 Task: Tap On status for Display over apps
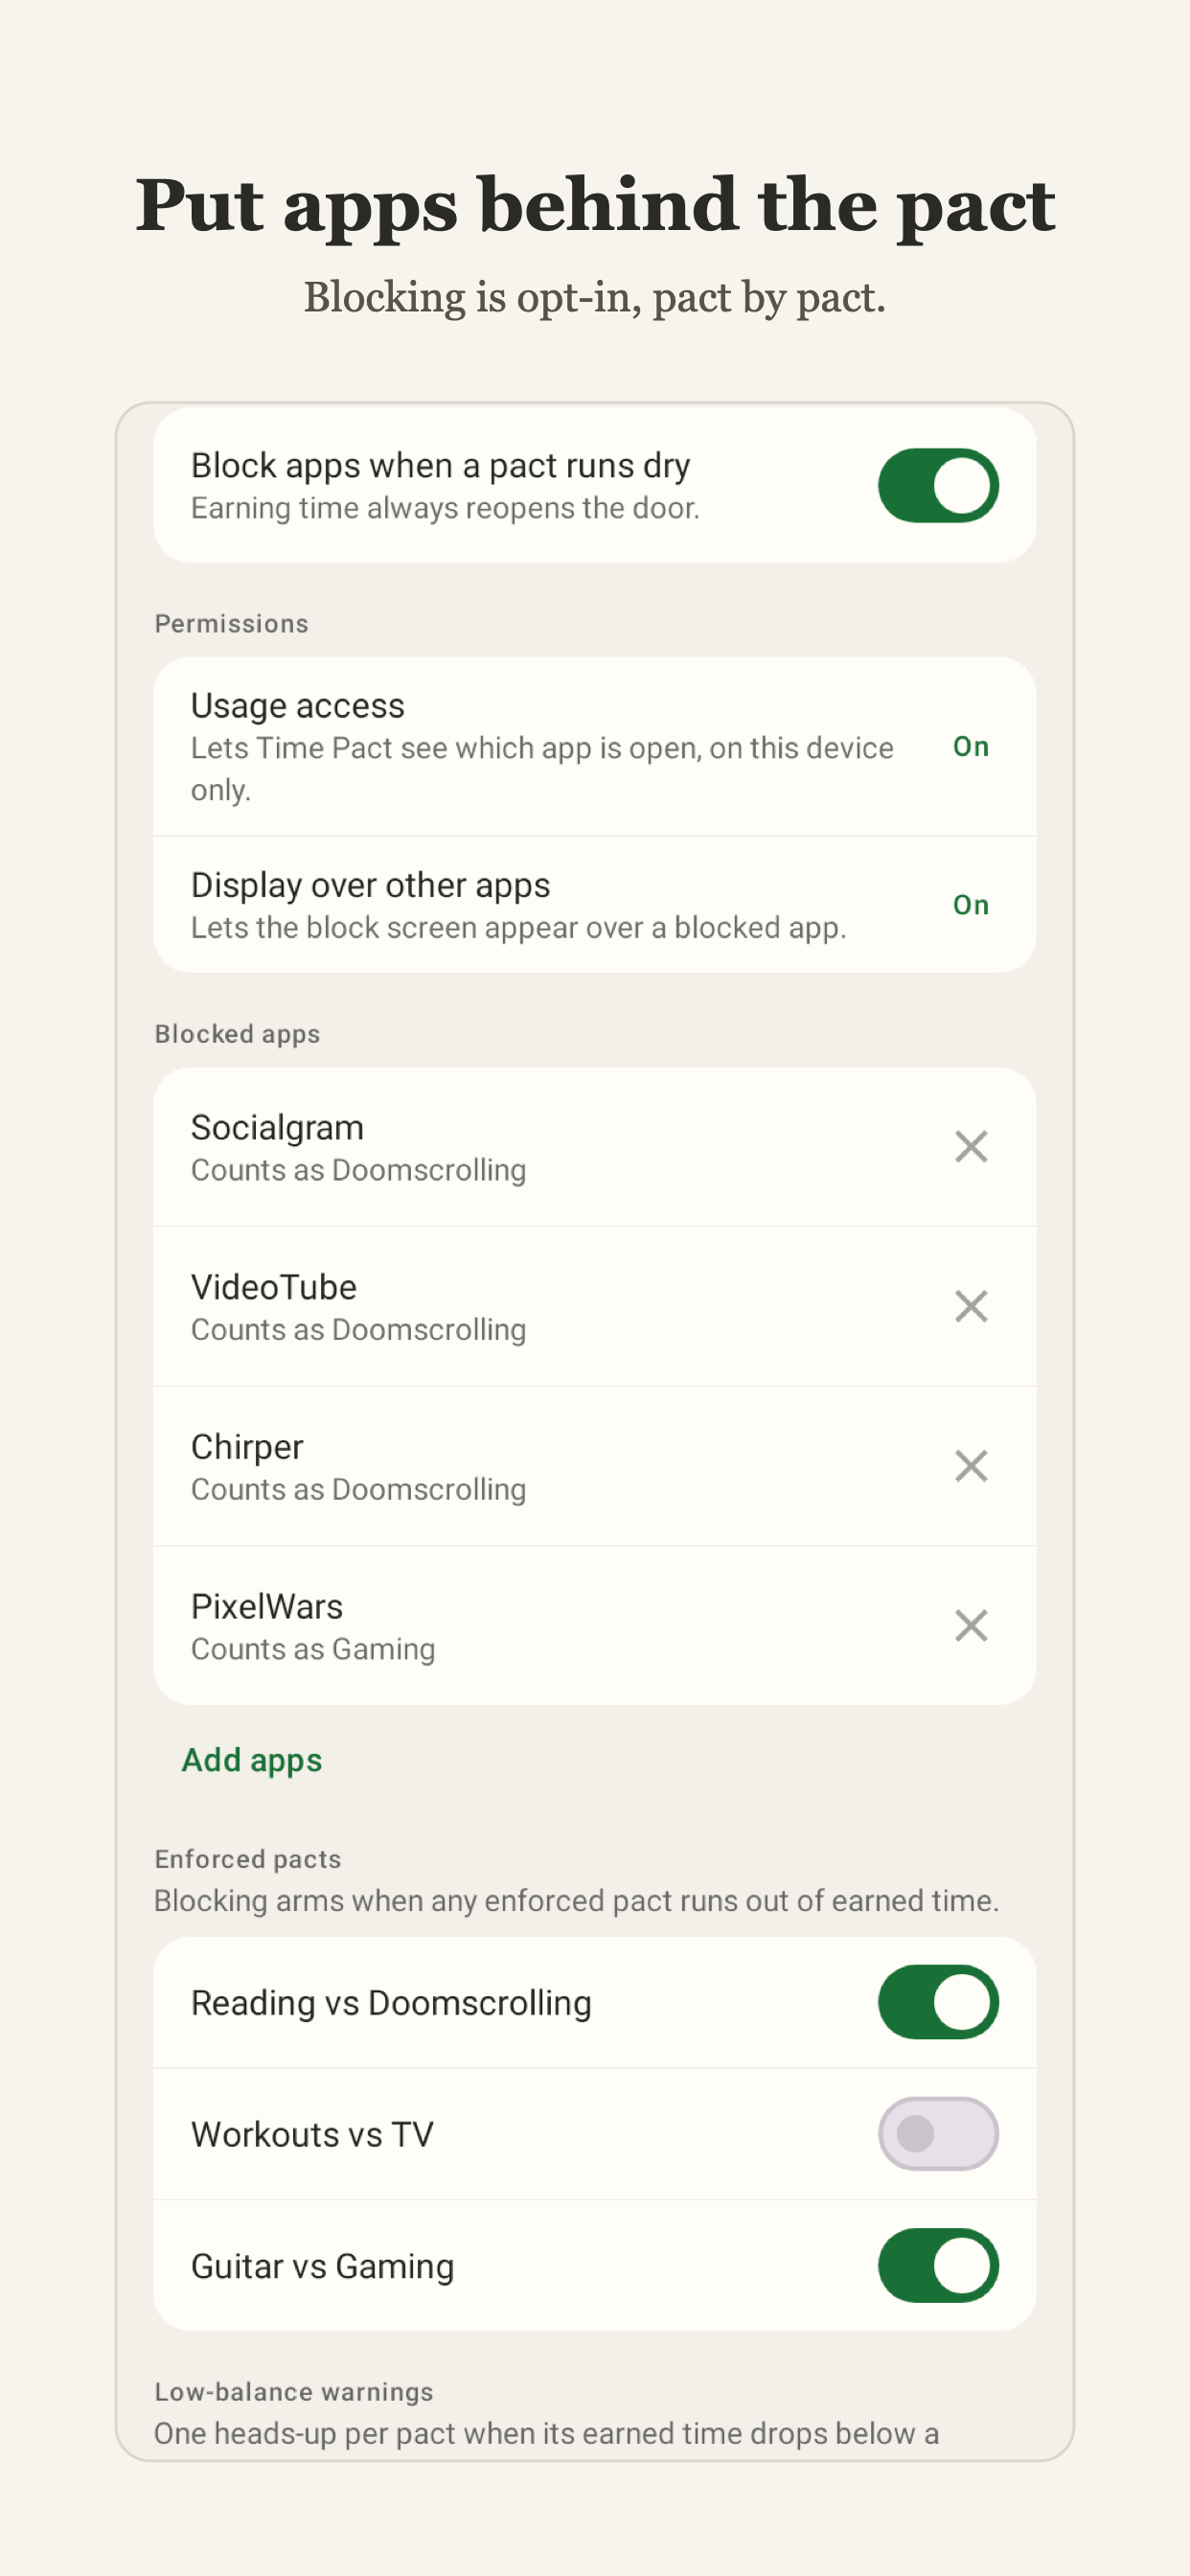coord(970,905)
